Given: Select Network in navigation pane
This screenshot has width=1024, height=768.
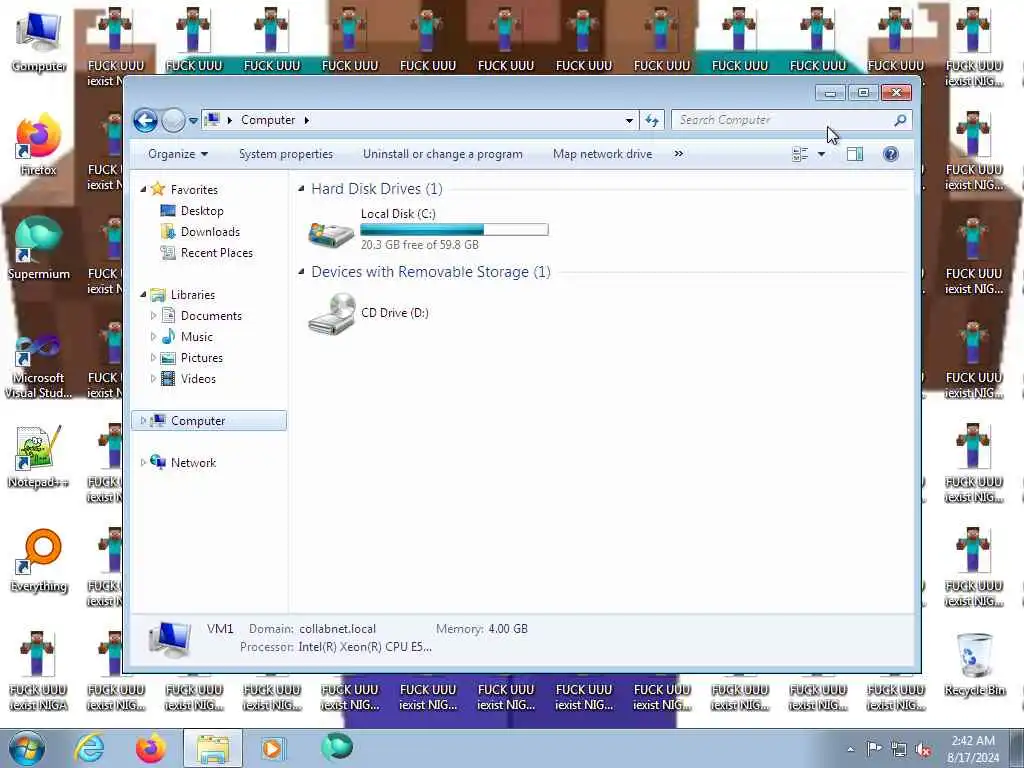Looking at the screenshot, I should 193,462.
